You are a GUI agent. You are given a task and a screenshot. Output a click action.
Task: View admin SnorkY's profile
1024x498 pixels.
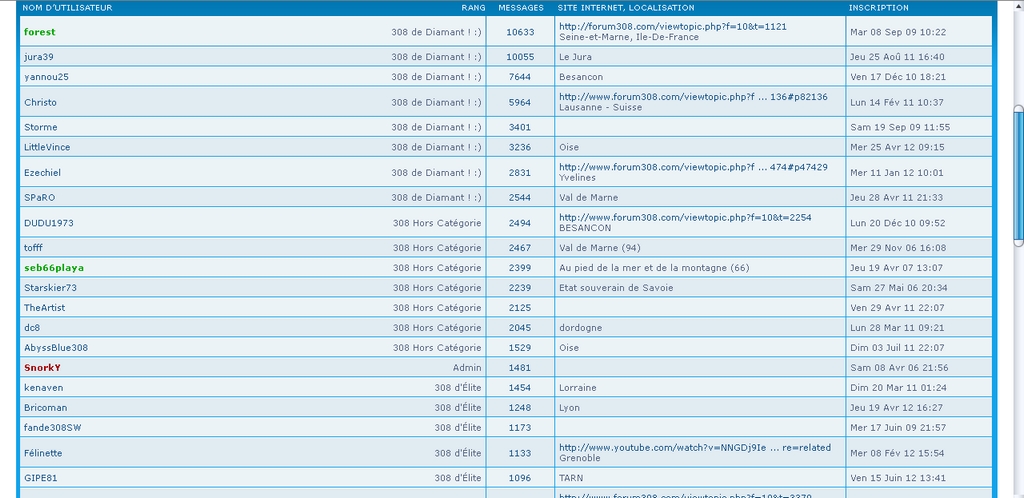coord(42,367)
